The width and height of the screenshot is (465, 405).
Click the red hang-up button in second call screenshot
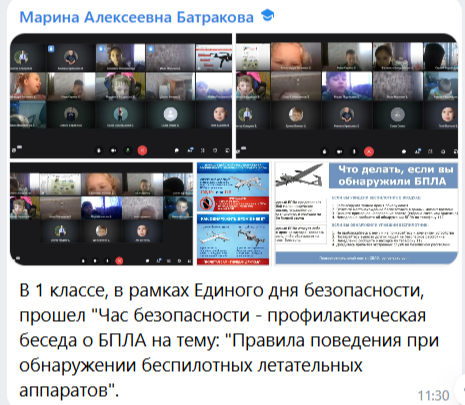click(x=369, y=152)
